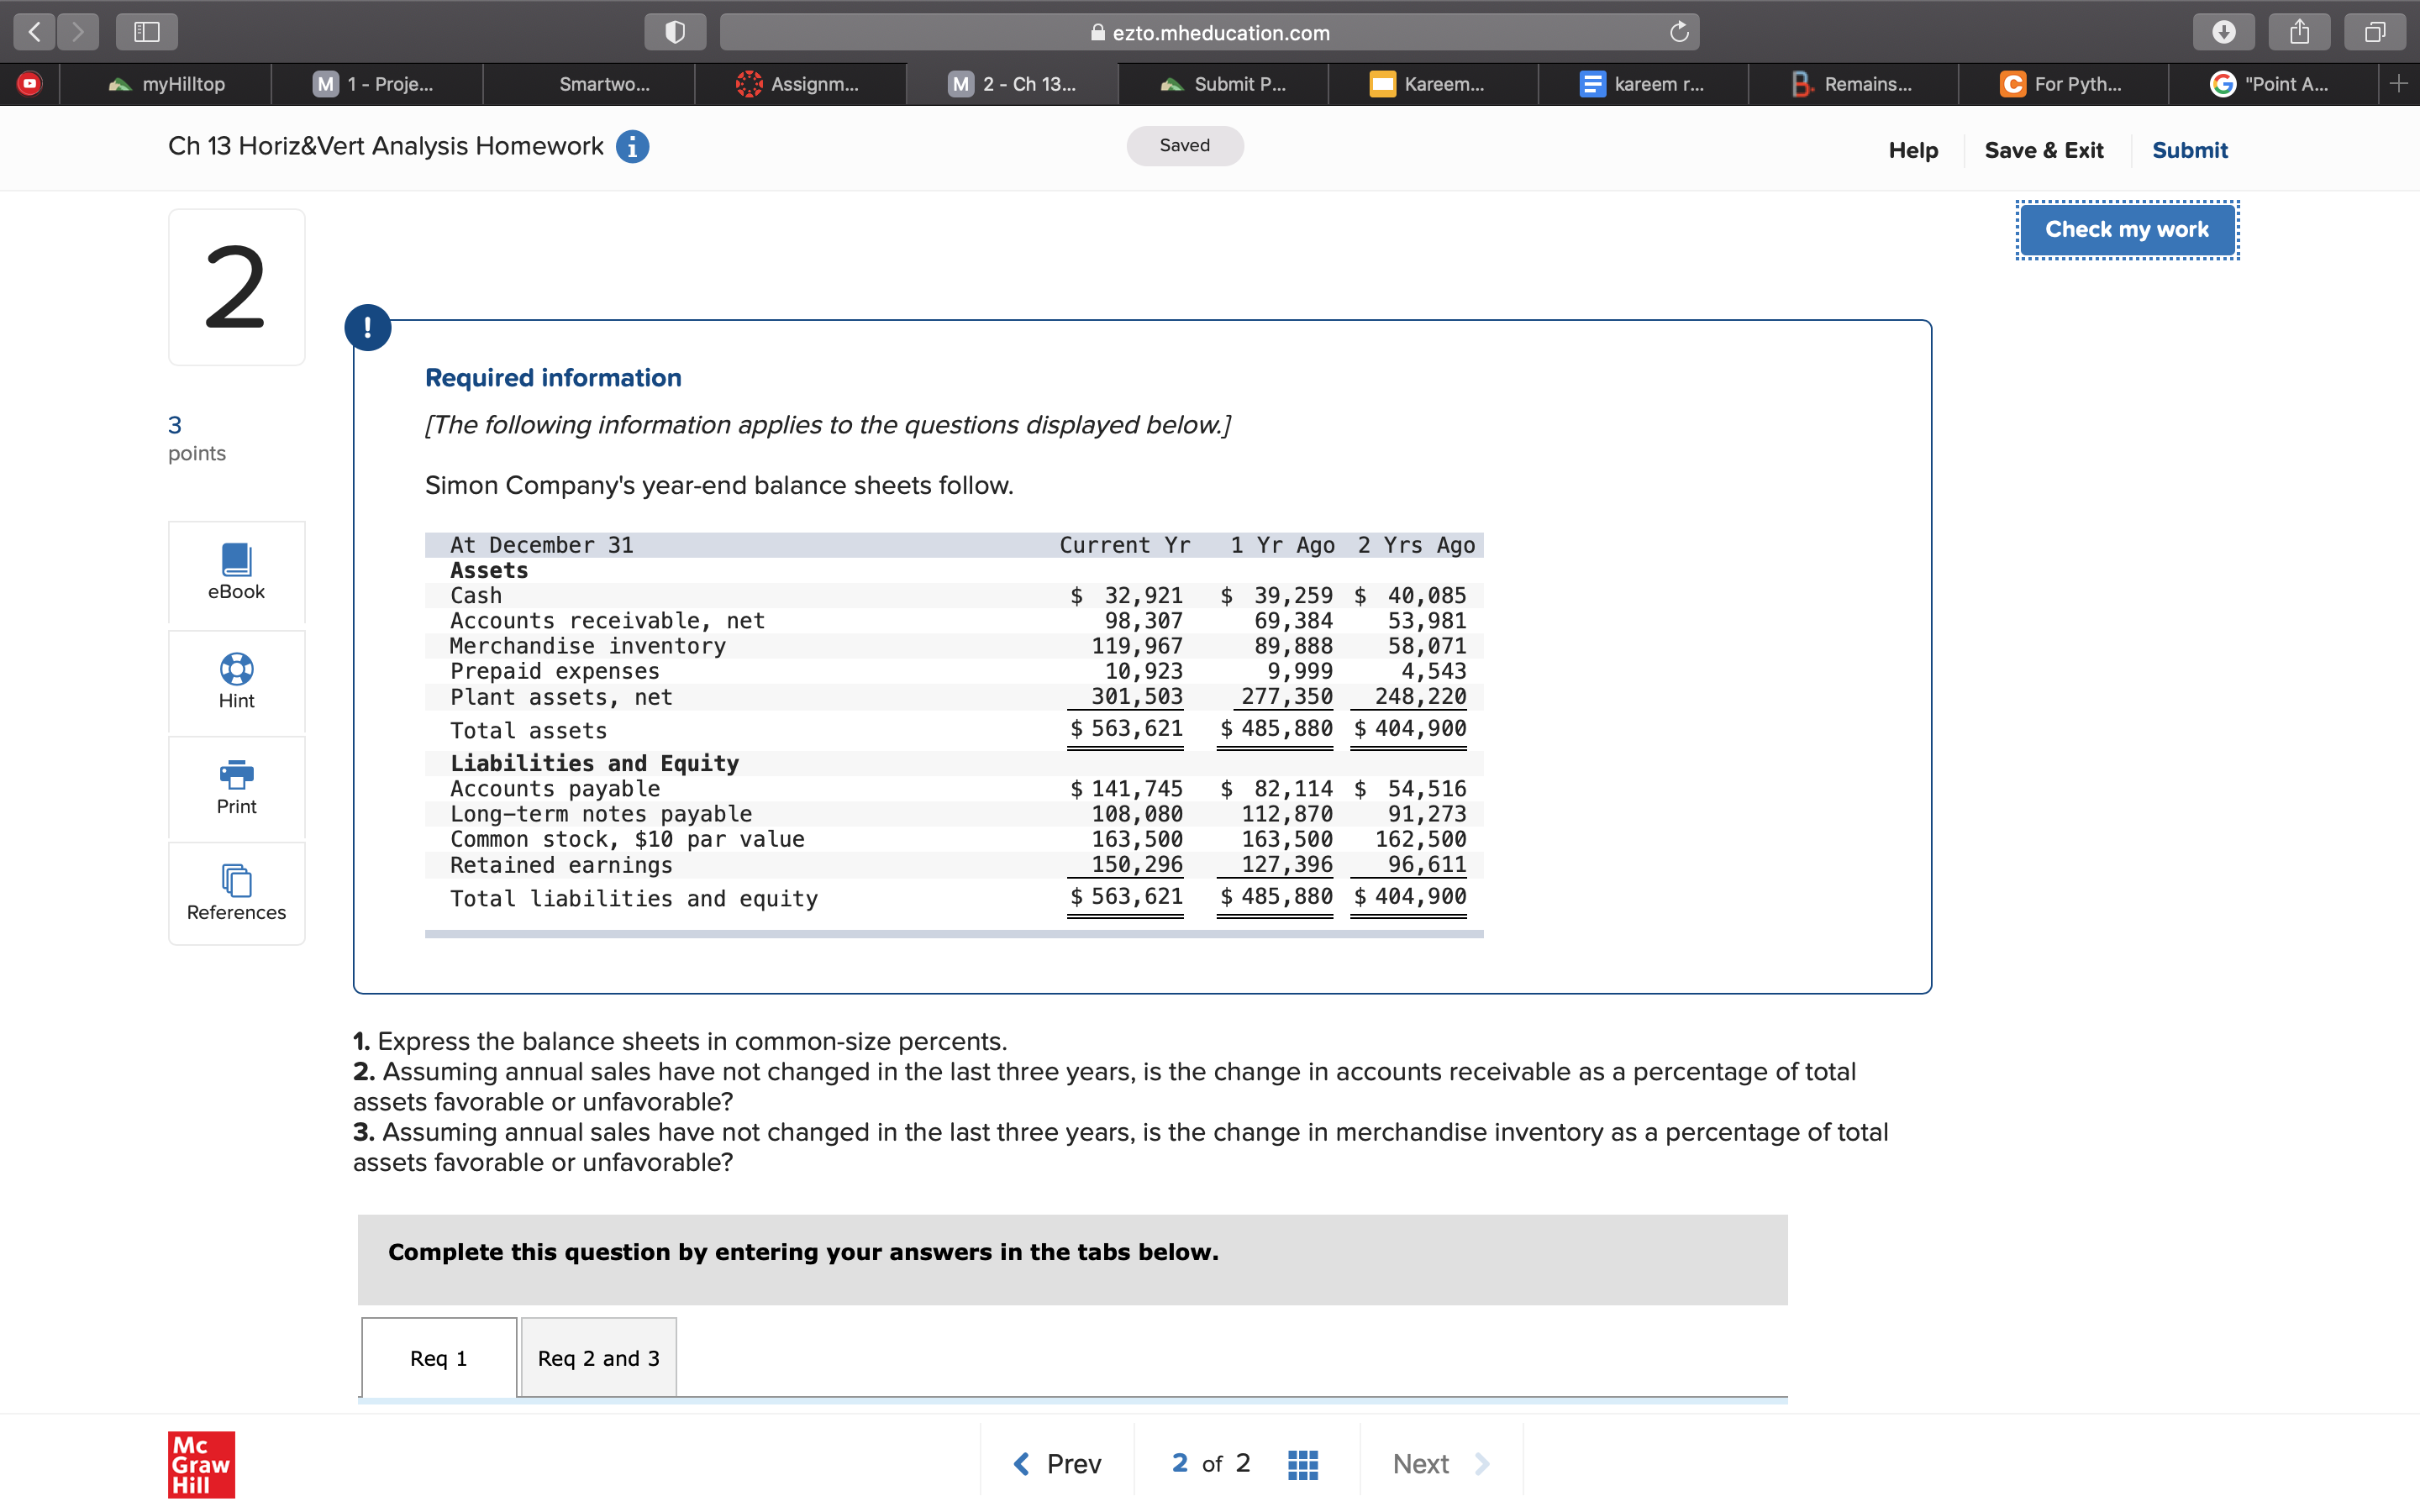Open the Hint for this question

pos(236,681)
